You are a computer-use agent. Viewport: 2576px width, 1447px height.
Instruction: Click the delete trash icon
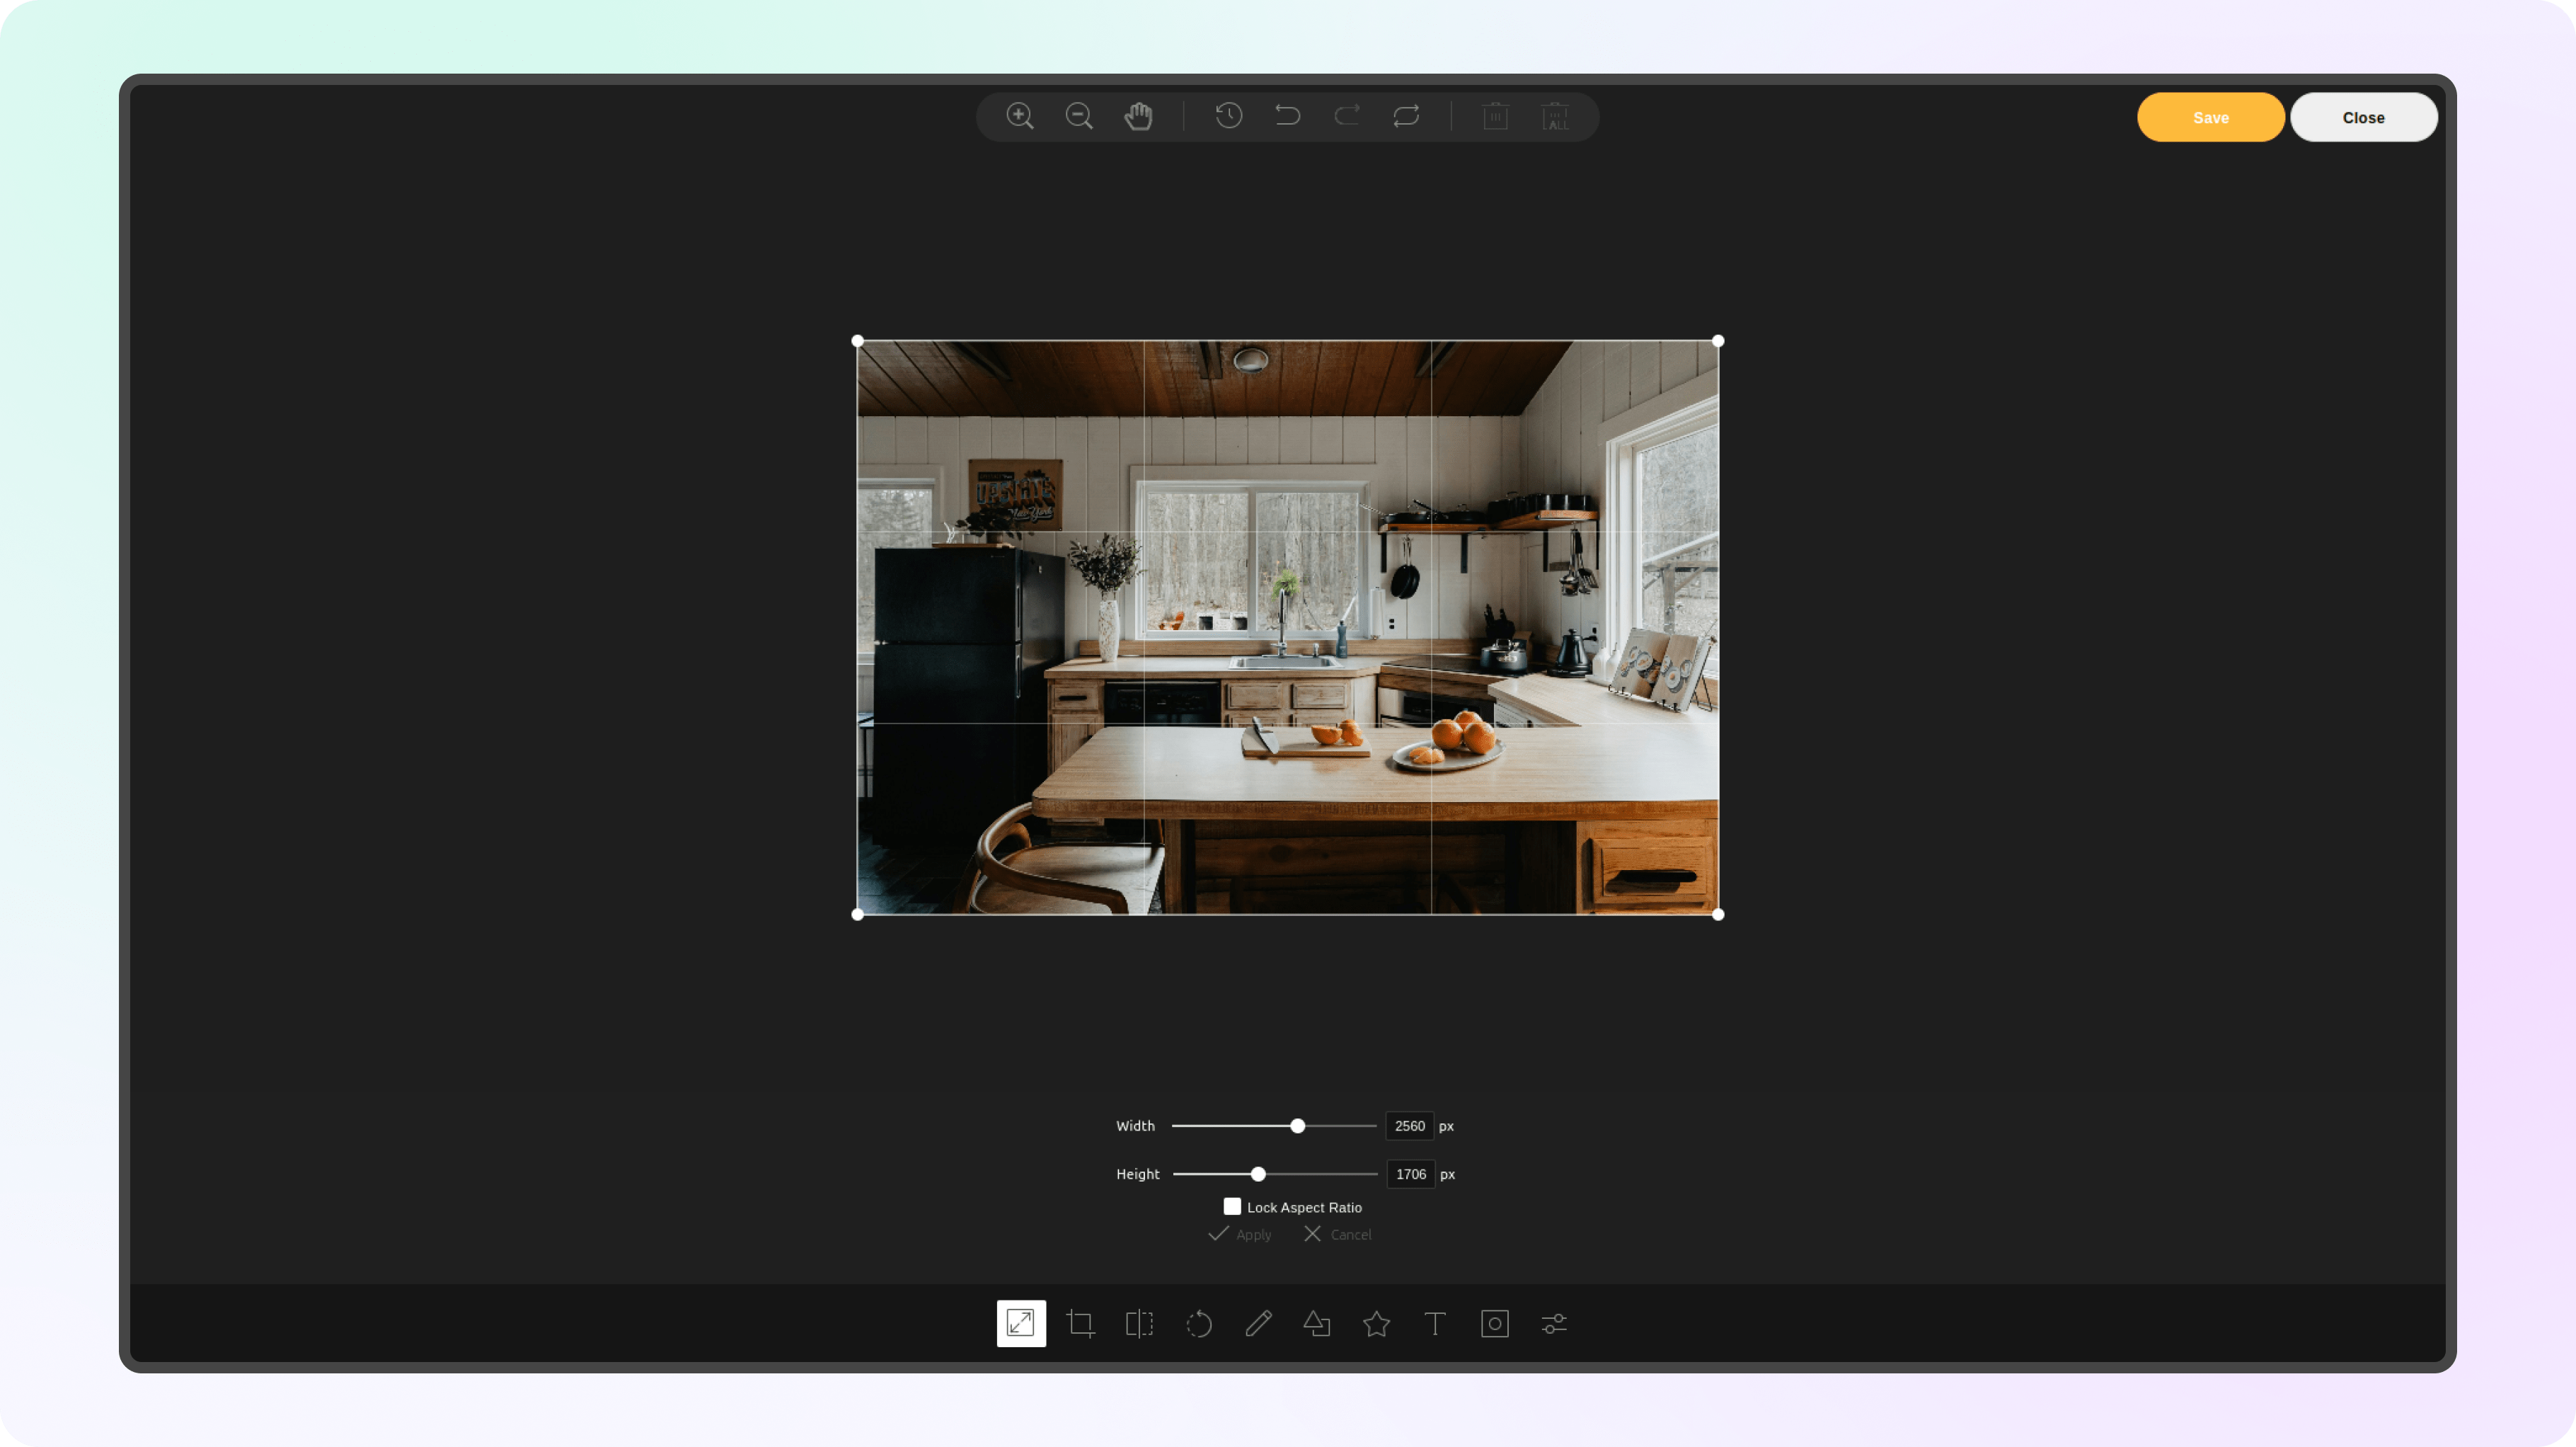(1495, 116)
